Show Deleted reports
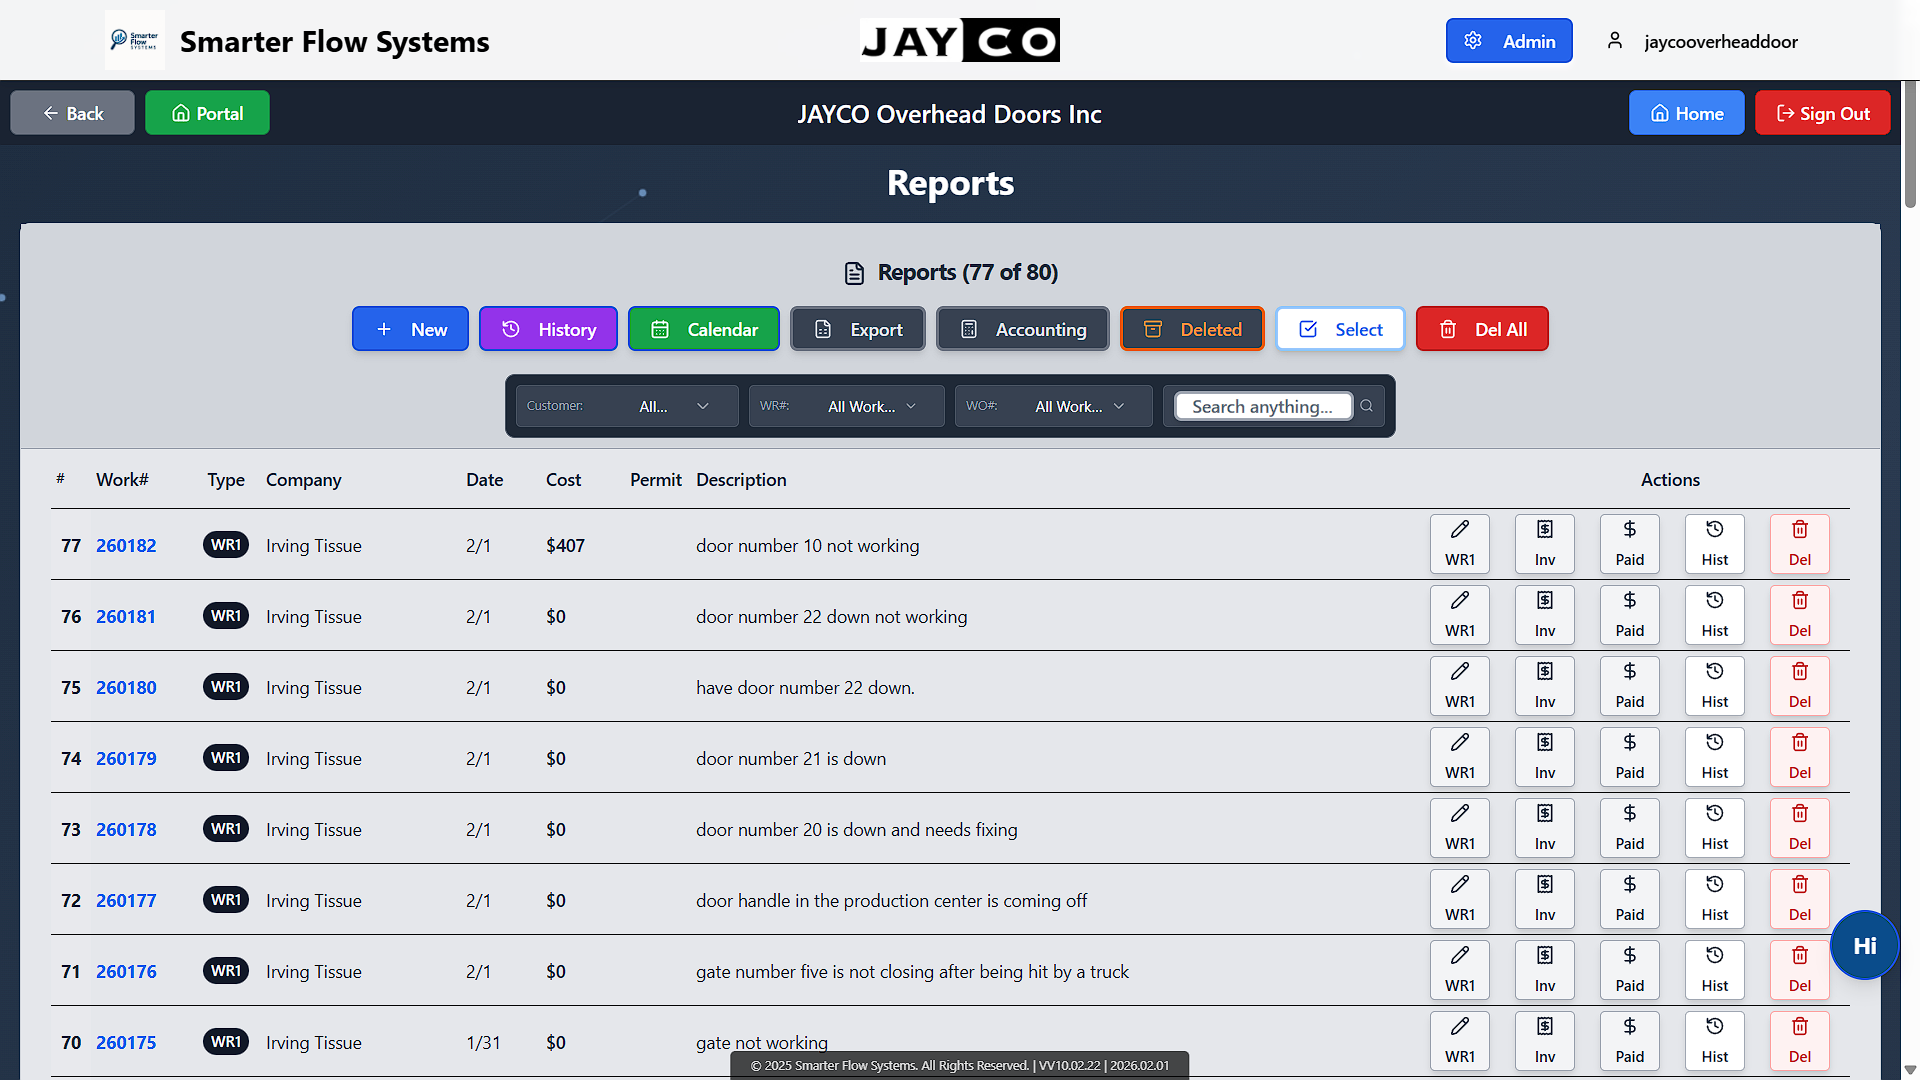The image size is (1920, 1080). click(x=1192, y=329)
